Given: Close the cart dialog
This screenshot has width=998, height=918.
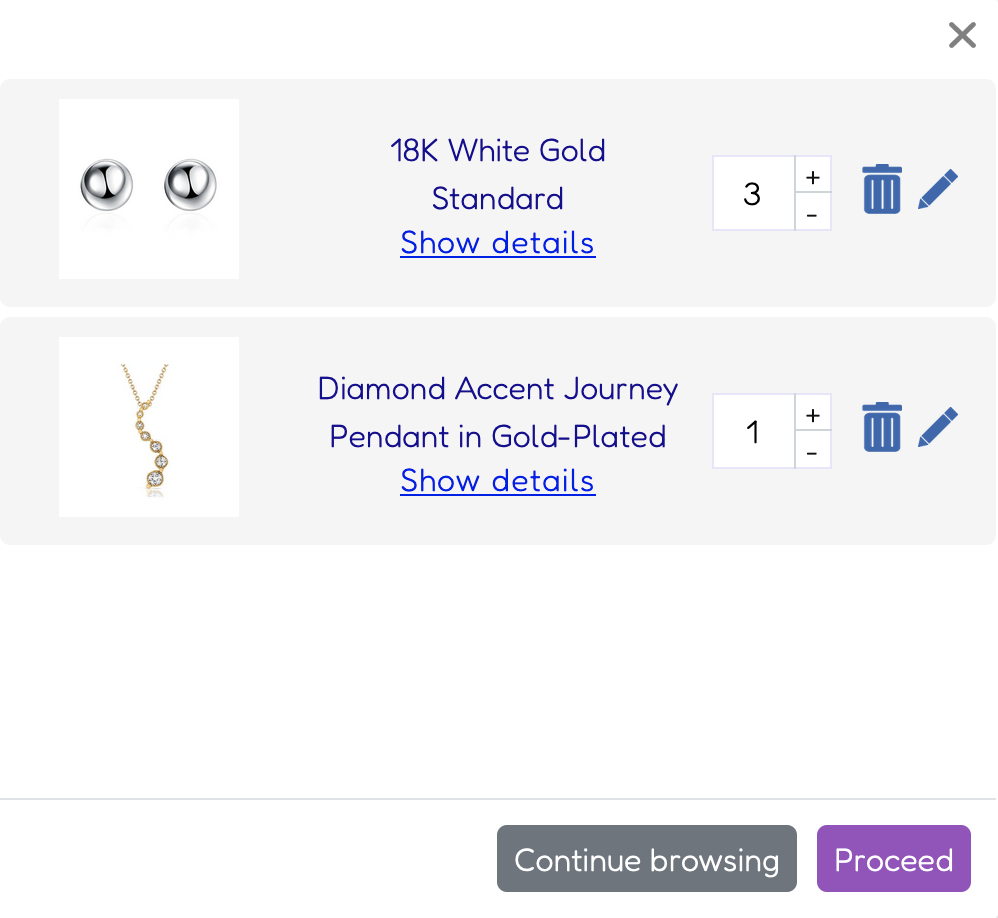Looking at the screenshot, I should click(962, 35).
